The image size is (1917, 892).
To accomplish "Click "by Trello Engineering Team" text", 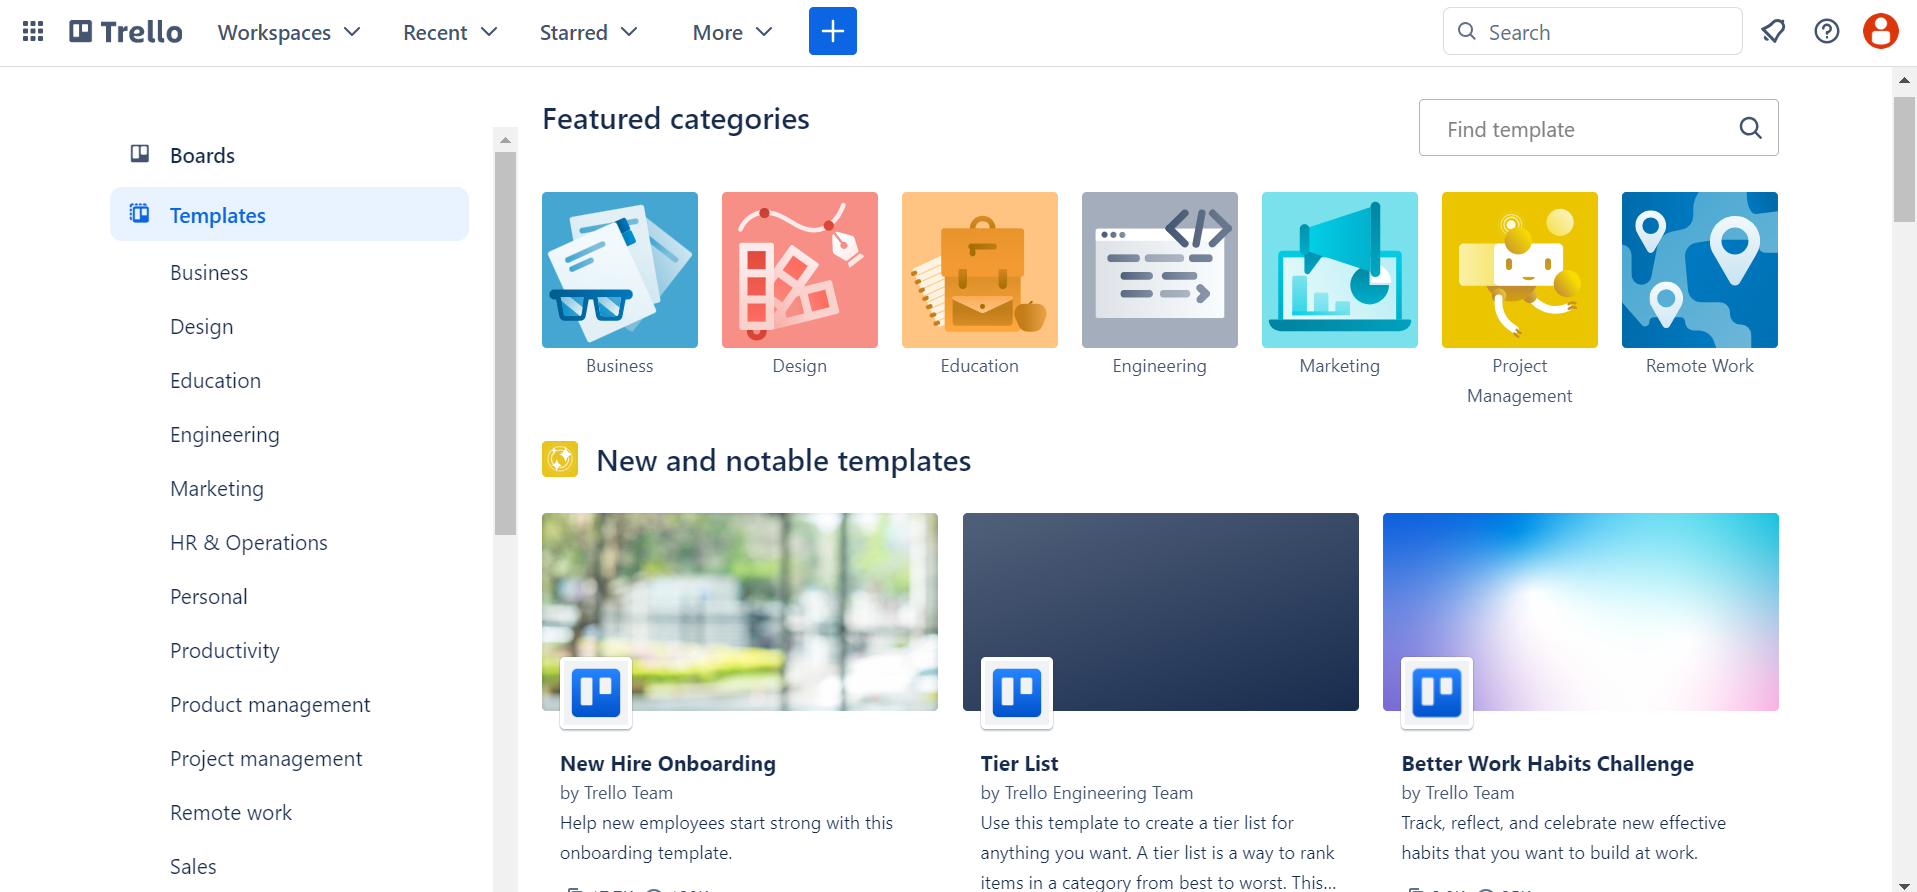I will coord(1087,793).
